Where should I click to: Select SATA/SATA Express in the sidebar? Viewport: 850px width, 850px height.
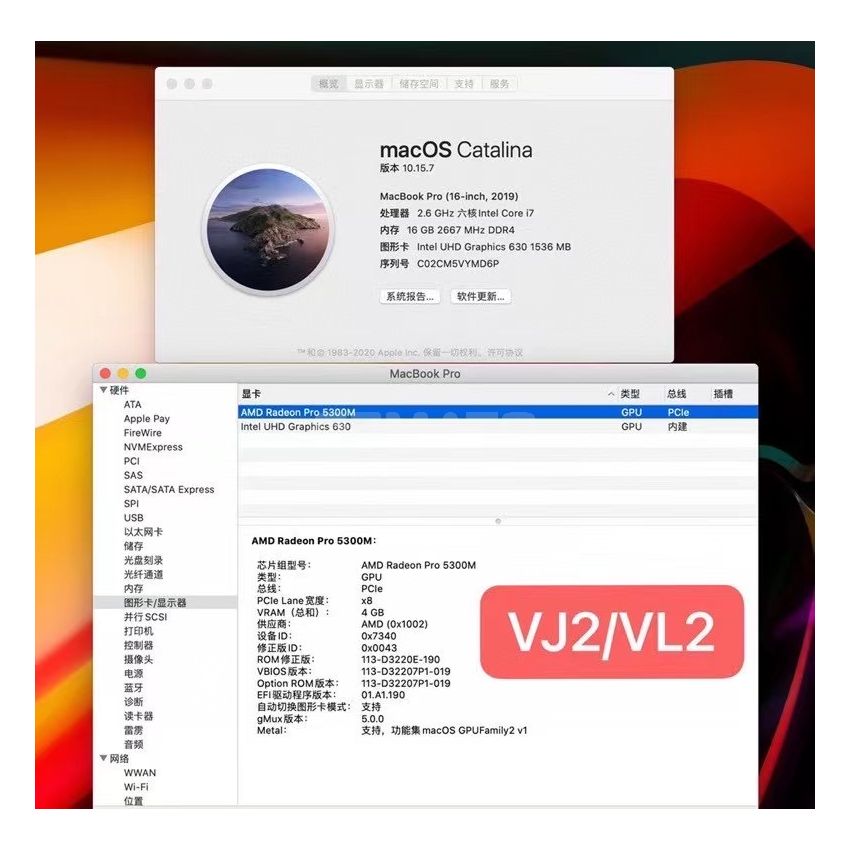click(x=169, y=489)
